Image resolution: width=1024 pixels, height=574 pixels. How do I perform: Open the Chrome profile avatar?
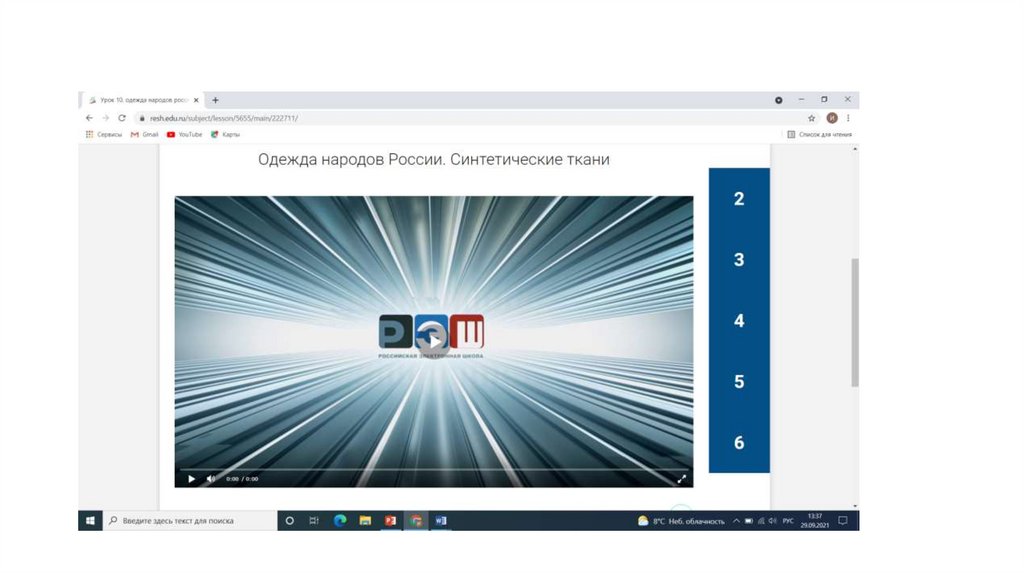click(831, 118)
